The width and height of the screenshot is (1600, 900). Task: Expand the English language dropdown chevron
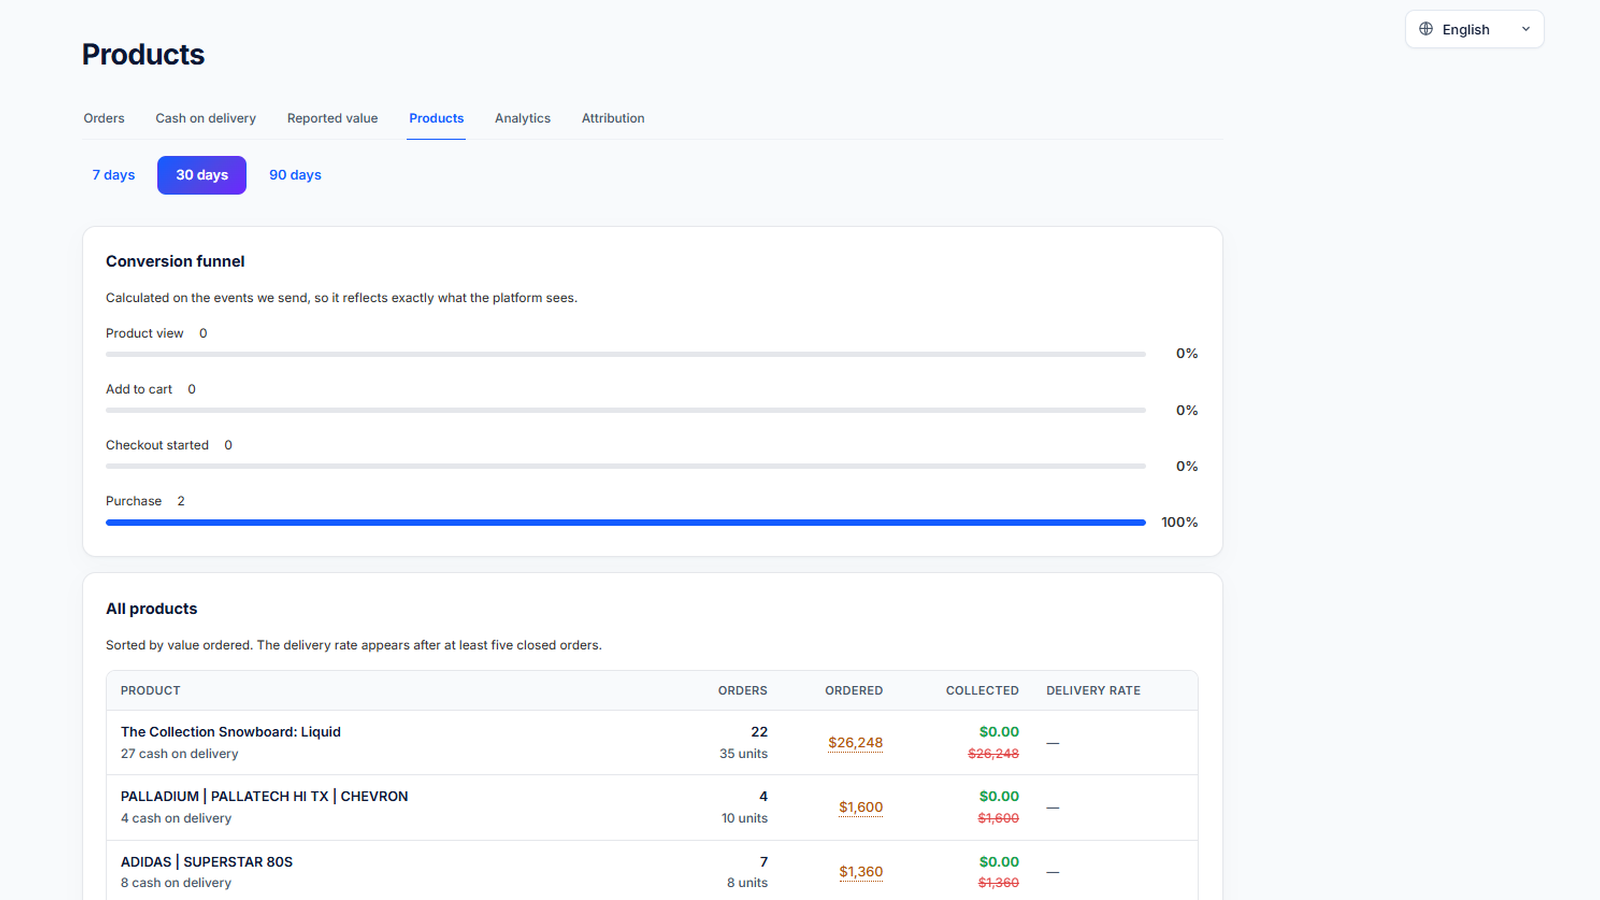coord(1526,29)
